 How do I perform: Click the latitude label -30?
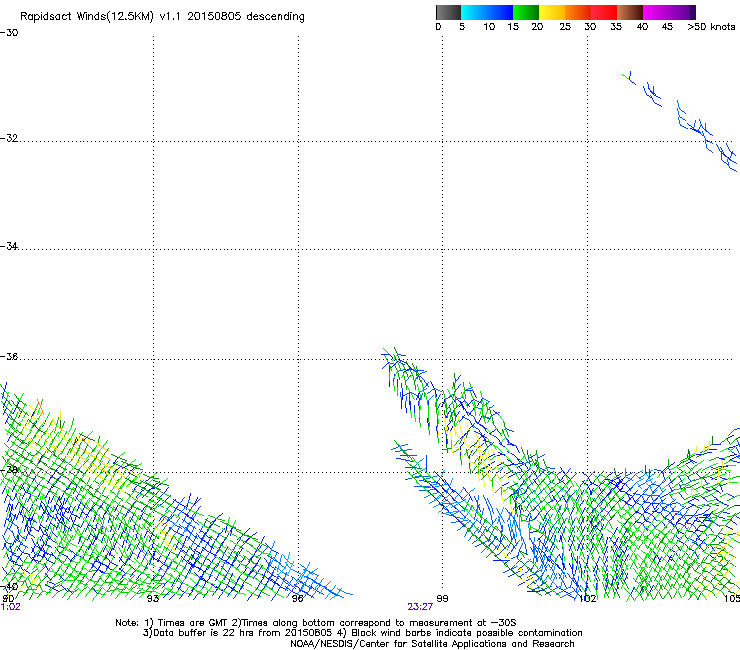pos(9,33)
